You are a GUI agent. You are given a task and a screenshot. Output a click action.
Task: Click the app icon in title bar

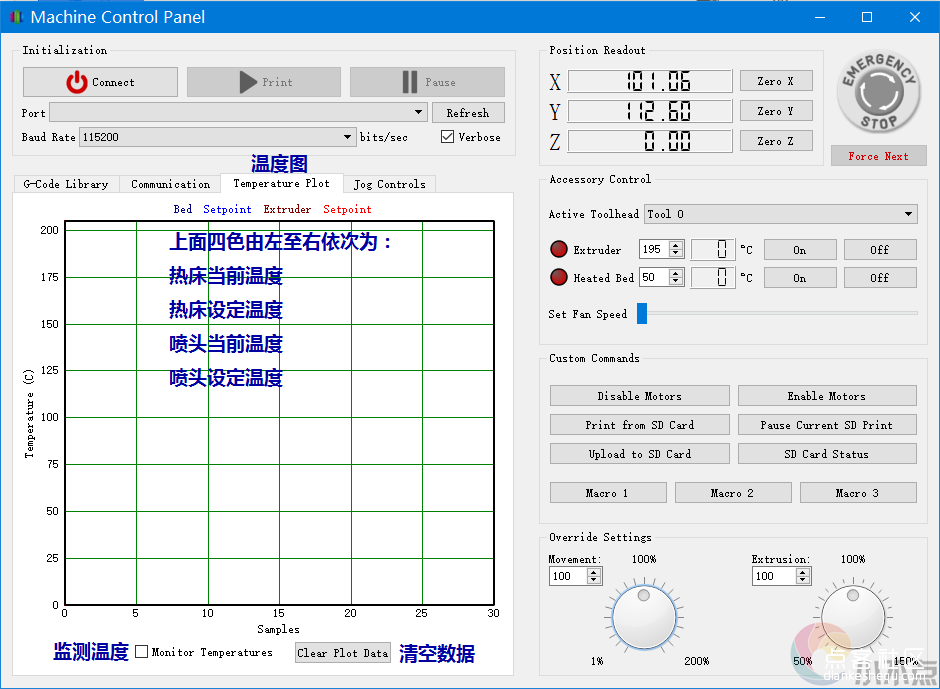pos(16,17)
